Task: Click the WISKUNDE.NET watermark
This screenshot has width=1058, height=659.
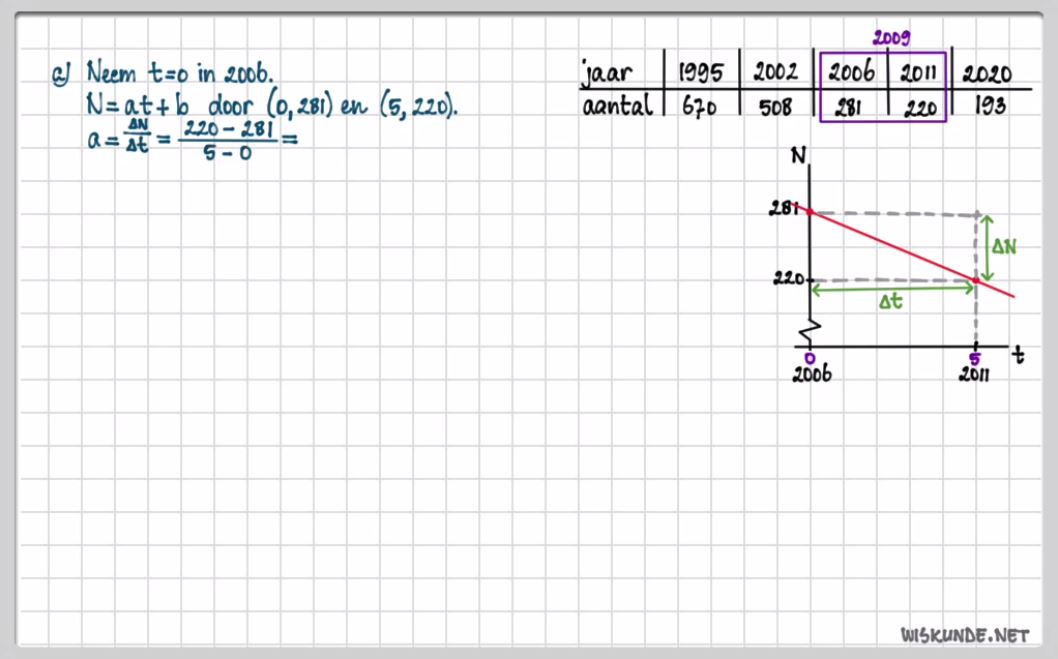Action: coord(964,634)
